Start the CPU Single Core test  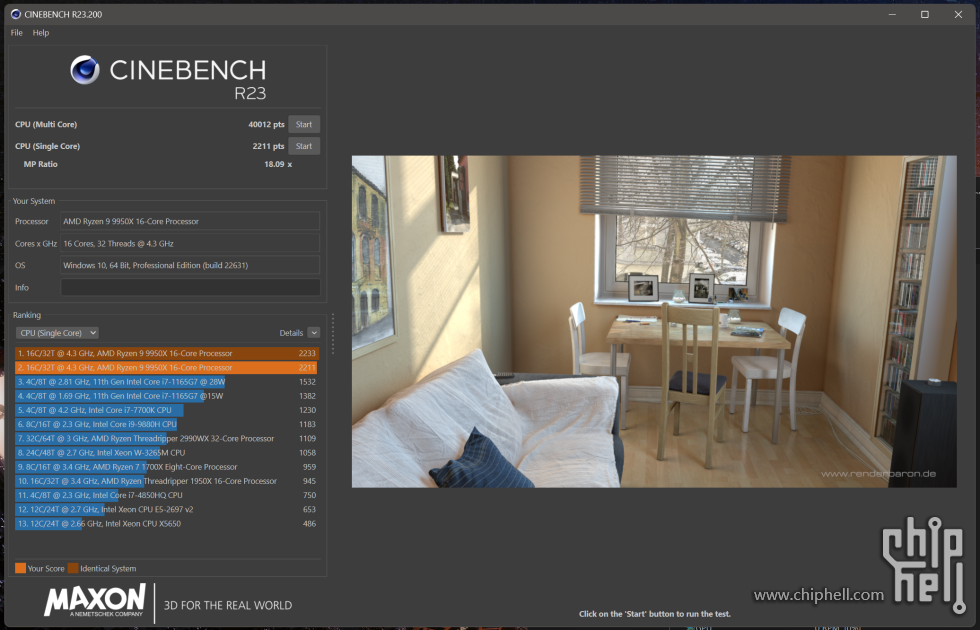304,146
